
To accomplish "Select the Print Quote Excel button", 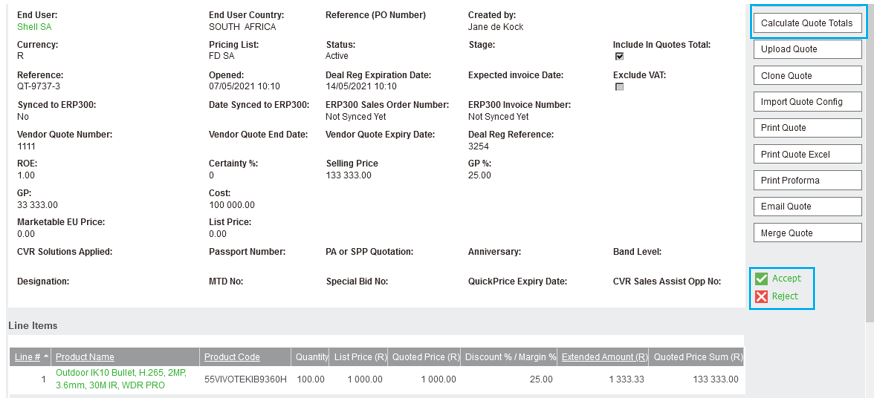I will (806, 154).
